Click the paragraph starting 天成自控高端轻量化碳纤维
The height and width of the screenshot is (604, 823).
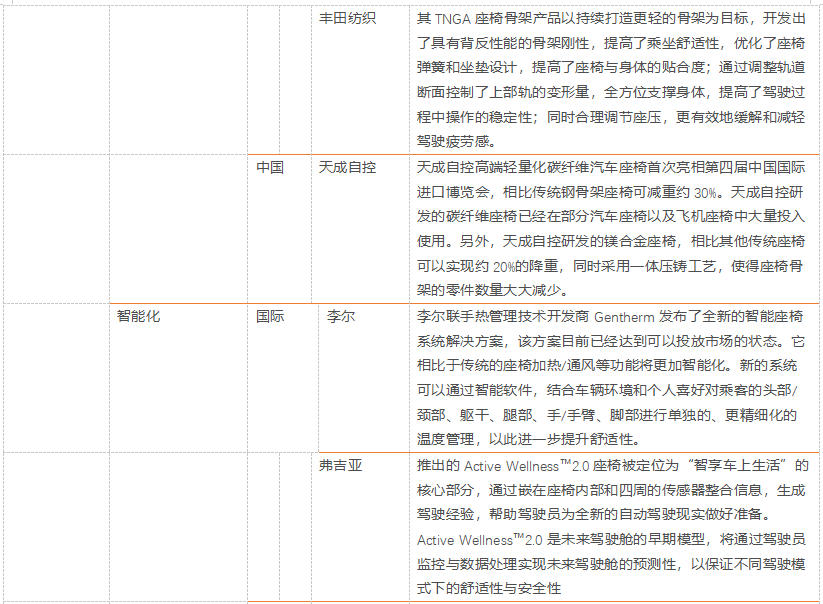(611, 228)
